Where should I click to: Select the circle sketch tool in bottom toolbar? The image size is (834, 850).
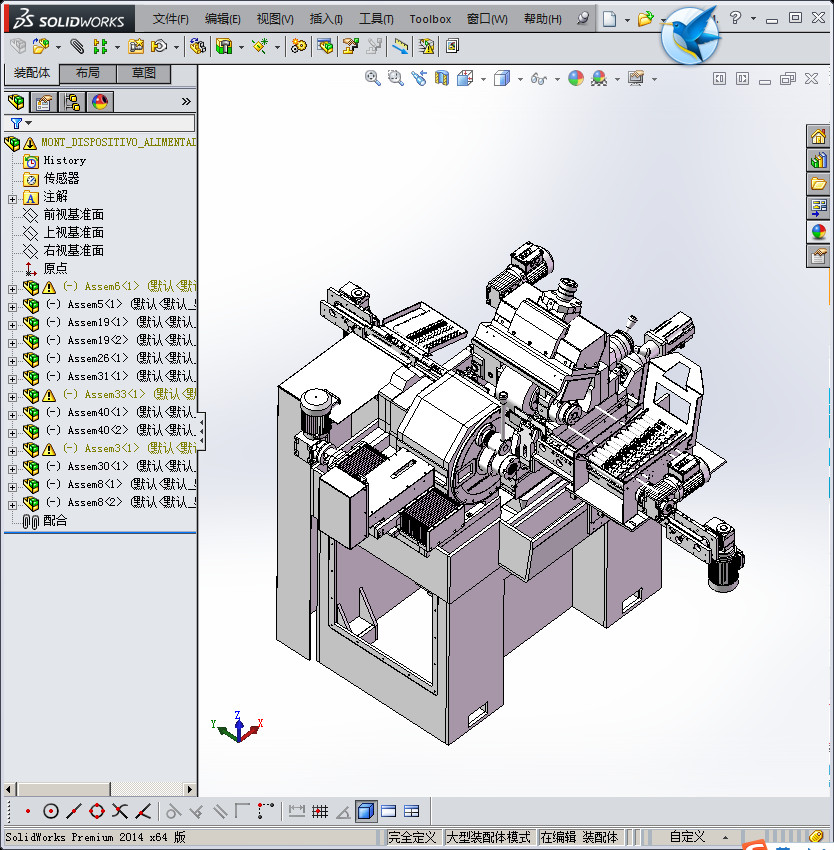tap(51, 811)
